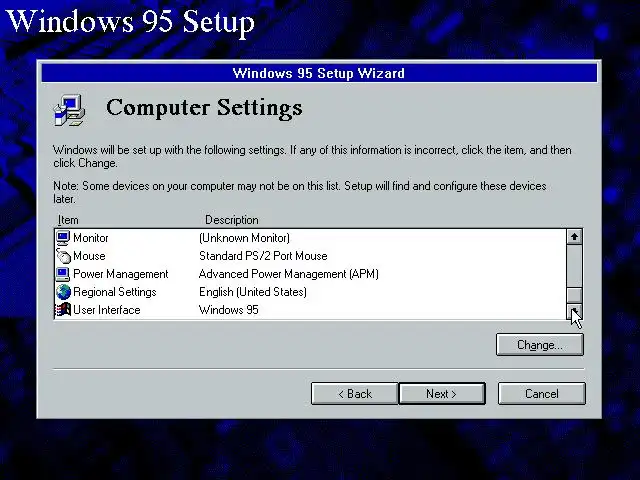Click the (Unknown Monitor) description

click(244, 238)
